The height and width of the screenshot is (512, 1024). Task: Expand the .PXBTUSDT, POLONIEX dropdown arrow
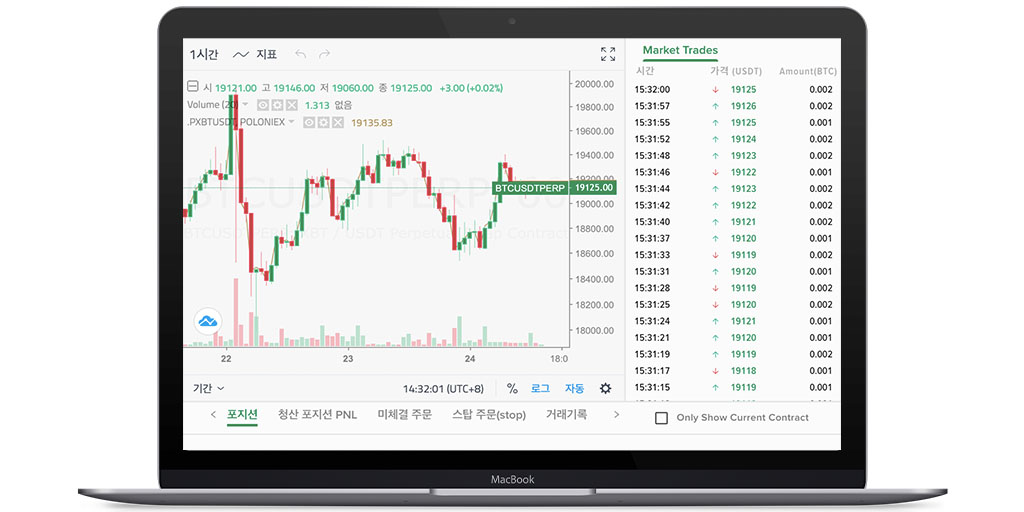[x=291, y=121]
